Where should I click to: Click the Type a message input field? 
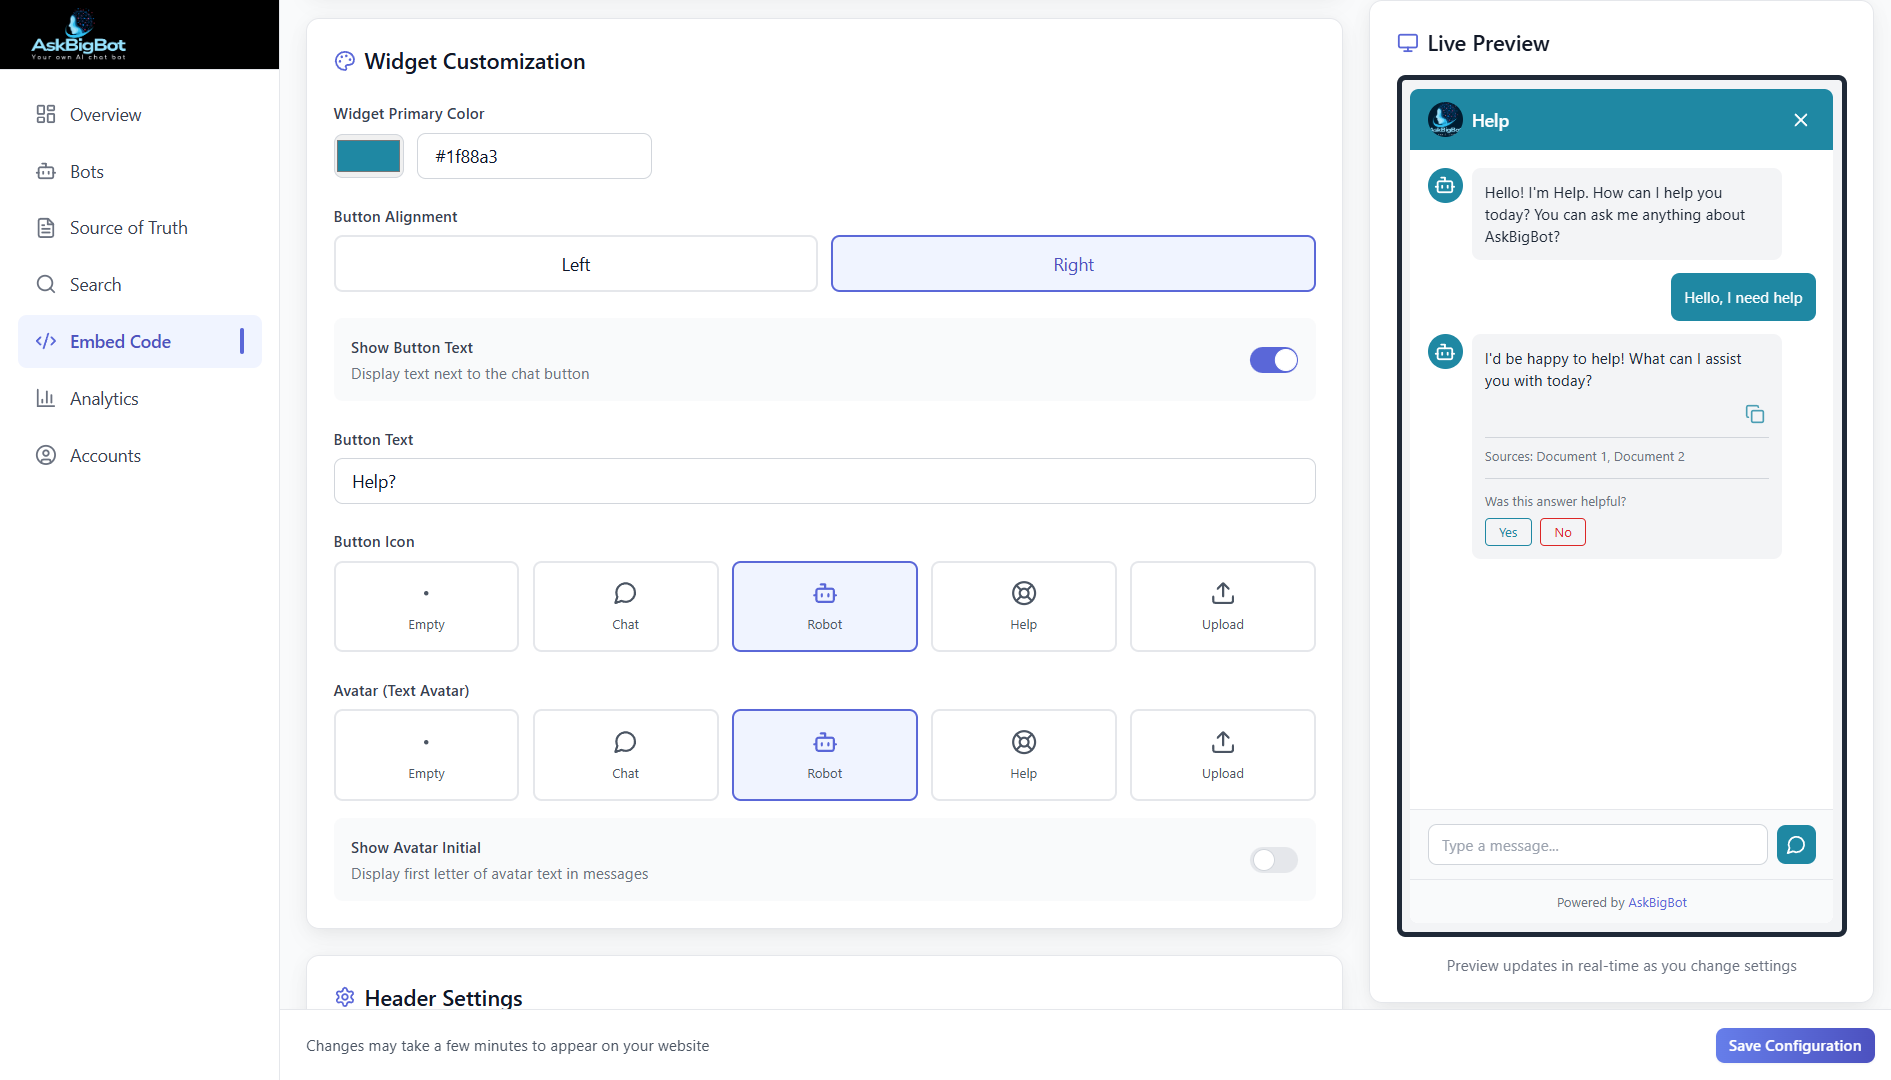(x=1597, y=844)
